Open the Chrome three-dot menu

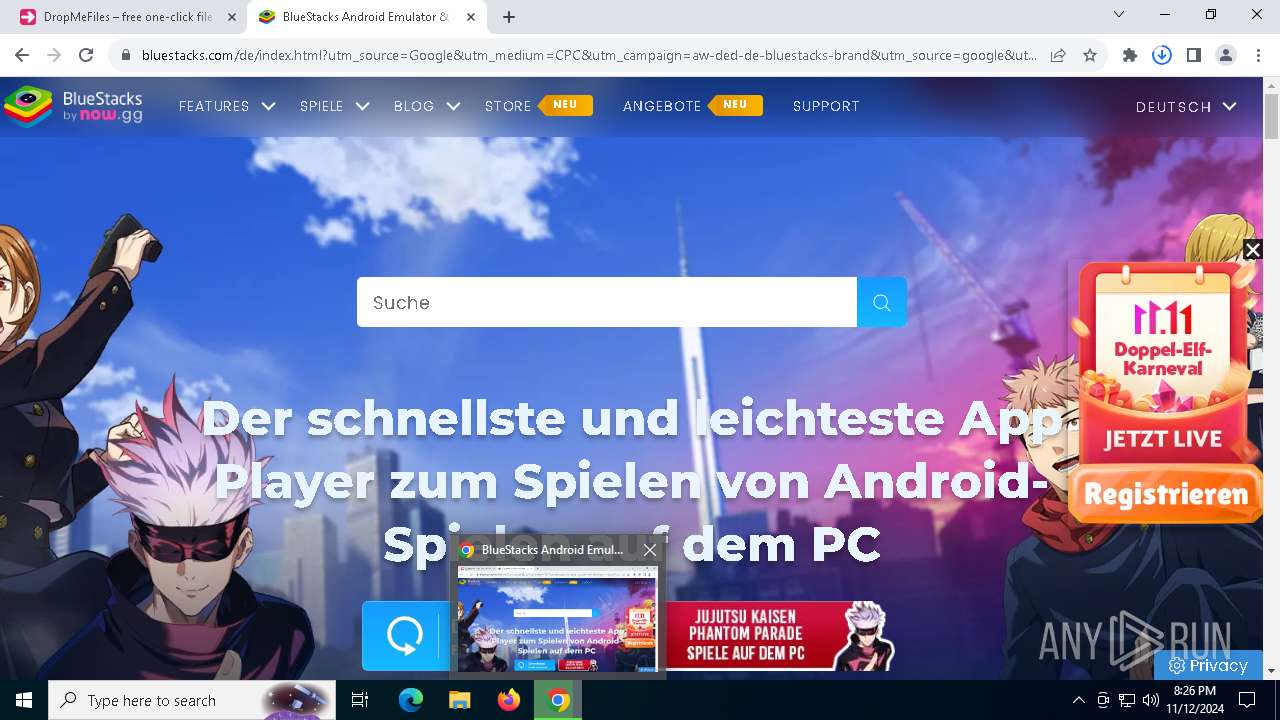click(x=1257, y=55)
